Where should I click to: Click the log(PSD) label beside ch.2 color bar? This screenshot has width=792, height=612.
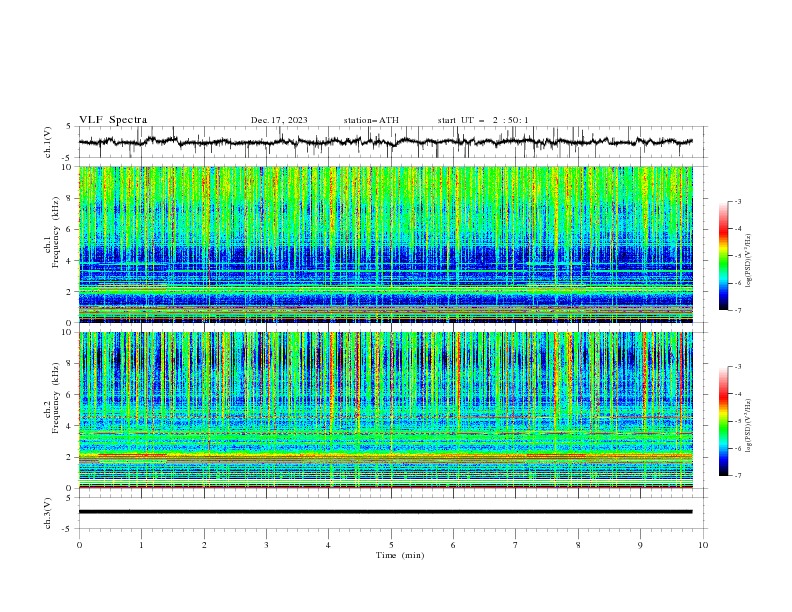[x=749, y=427]
